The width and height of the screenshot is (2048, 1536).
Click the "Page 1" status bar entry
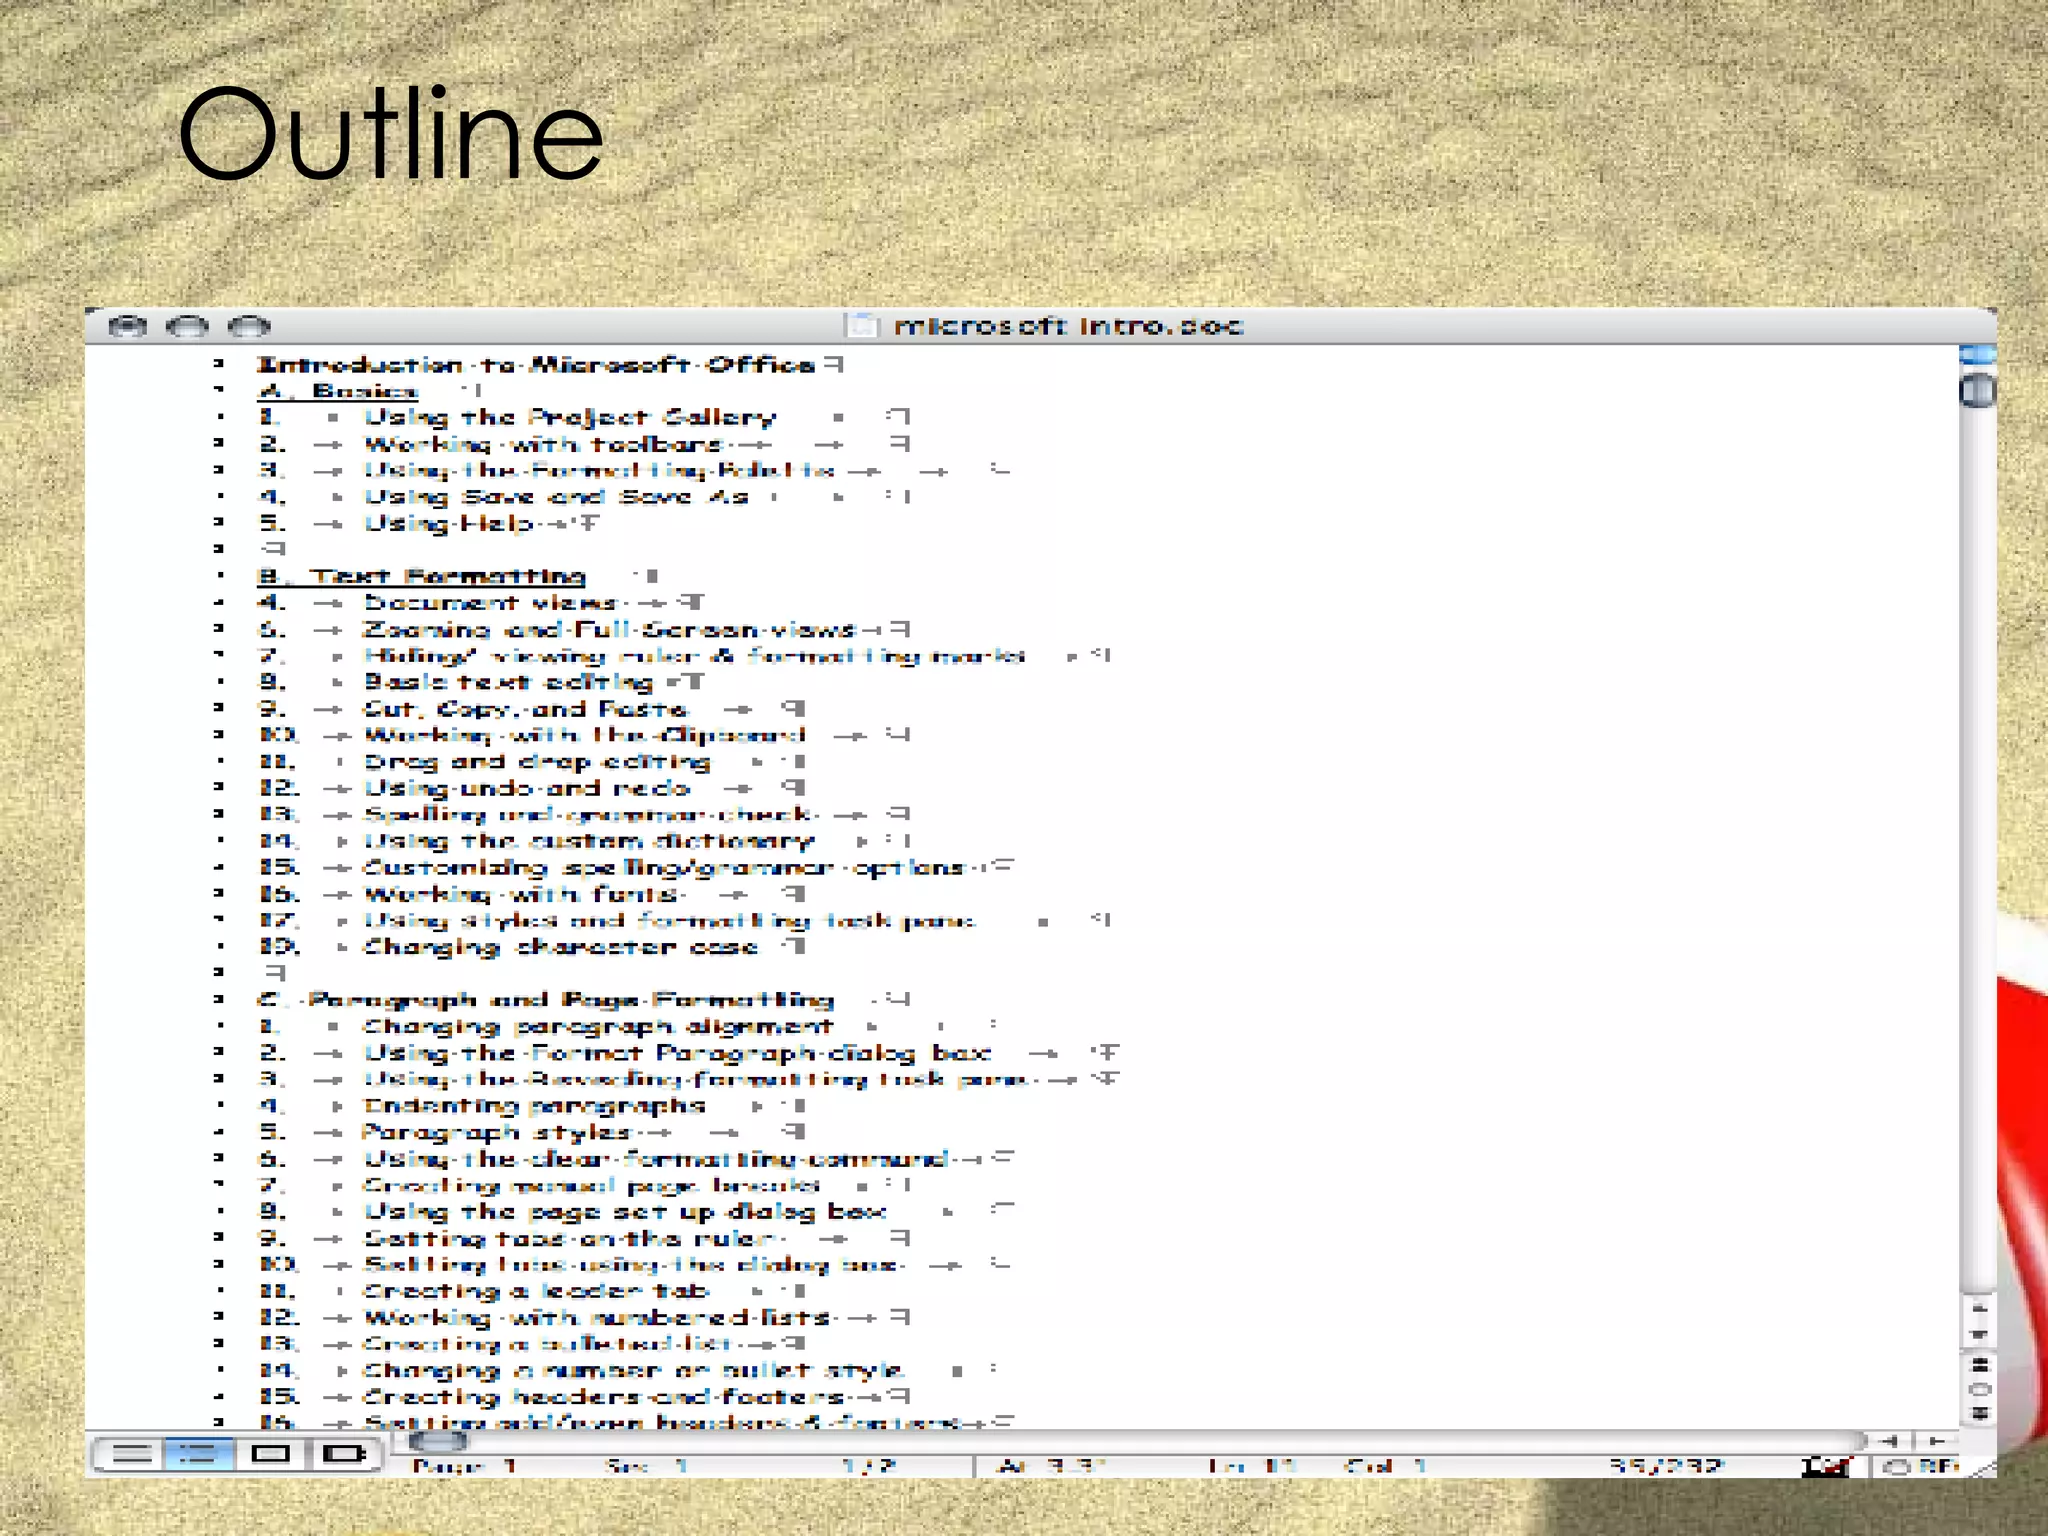click(x=465, y=1466)
